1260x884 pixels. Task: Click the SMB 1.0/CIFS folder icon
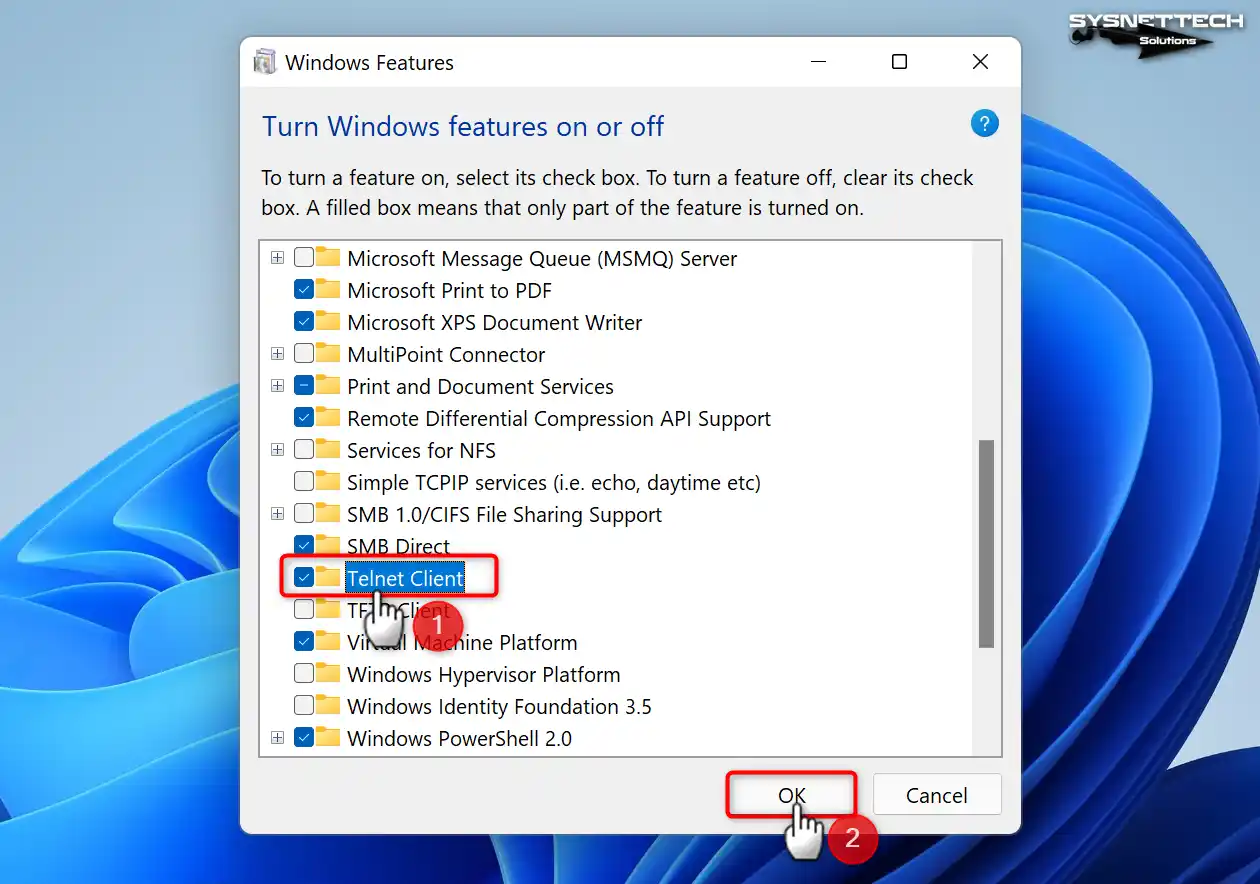pos(328,514)
